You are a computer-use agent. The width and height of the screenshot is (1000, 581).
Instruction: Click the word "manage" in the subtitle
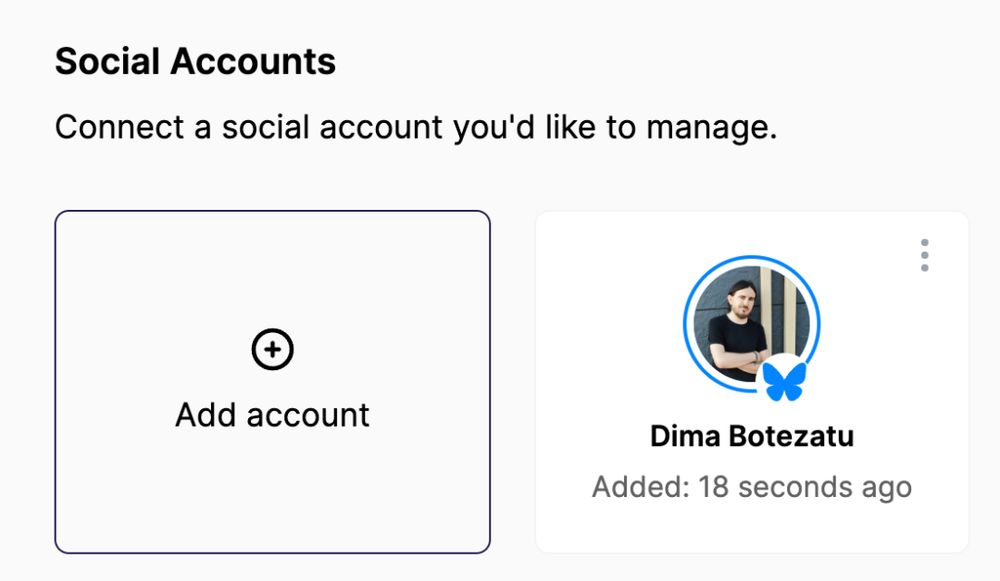tap(708, 128)
